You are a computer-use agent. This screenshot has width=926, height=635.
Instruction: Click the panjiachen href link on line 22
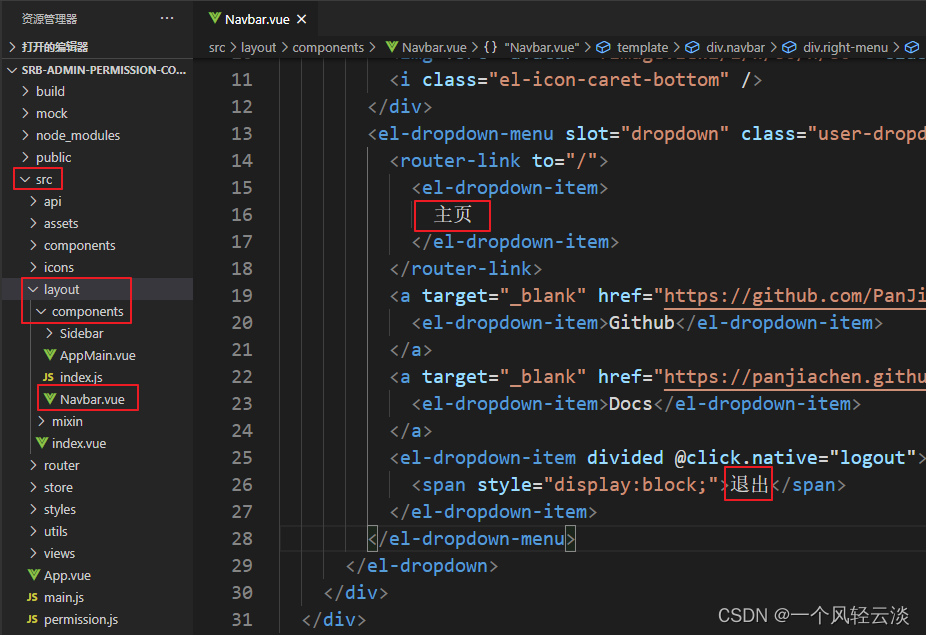[x=794, y=377]
